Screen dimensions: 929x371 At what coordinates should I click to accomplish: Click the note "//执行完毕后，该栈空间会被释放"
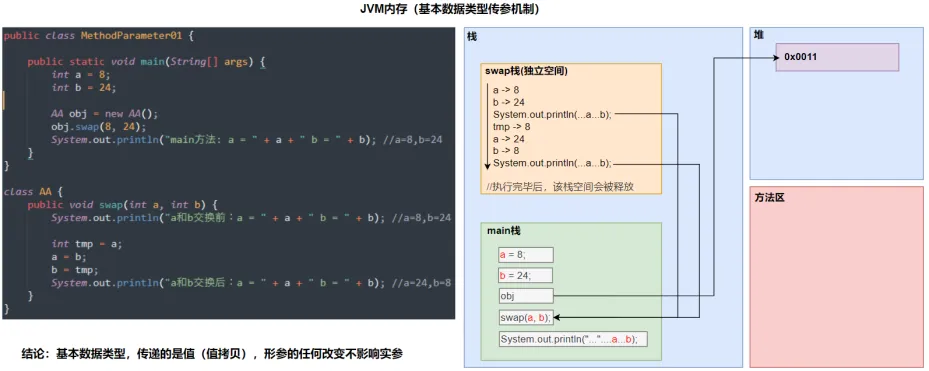560,187
